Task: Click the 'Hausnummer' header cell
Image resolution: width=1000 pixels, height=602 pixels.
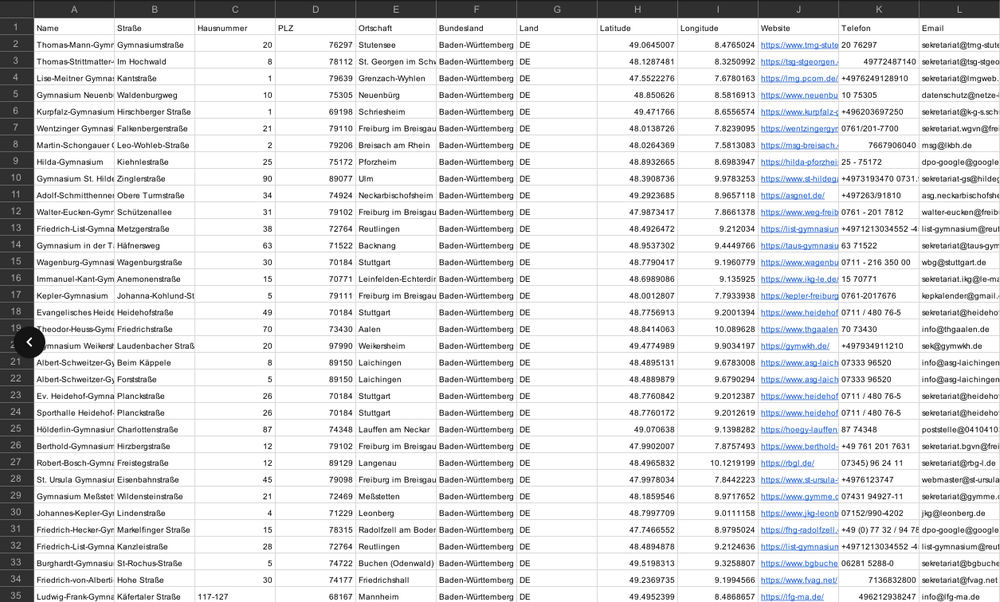Action: 235,28
